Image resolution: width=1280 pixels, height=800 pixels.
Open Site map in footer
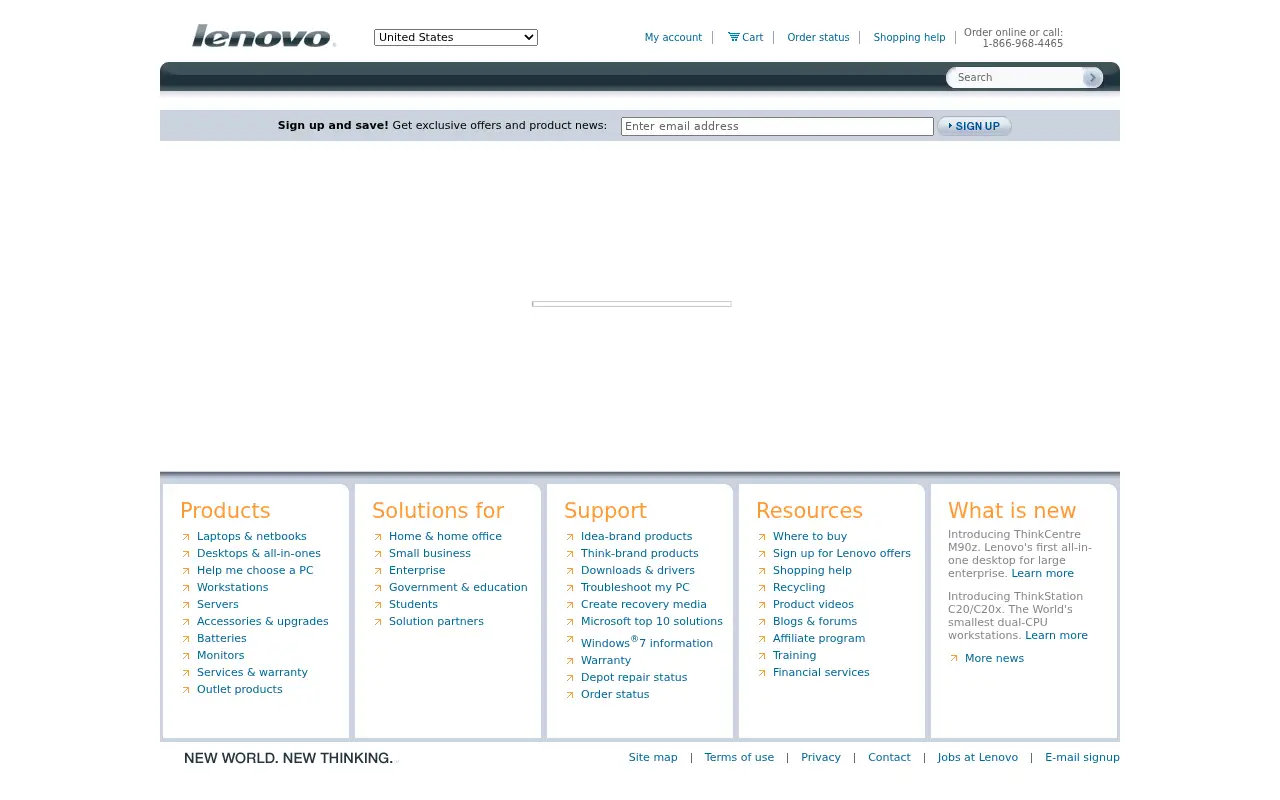click(653, 758)
